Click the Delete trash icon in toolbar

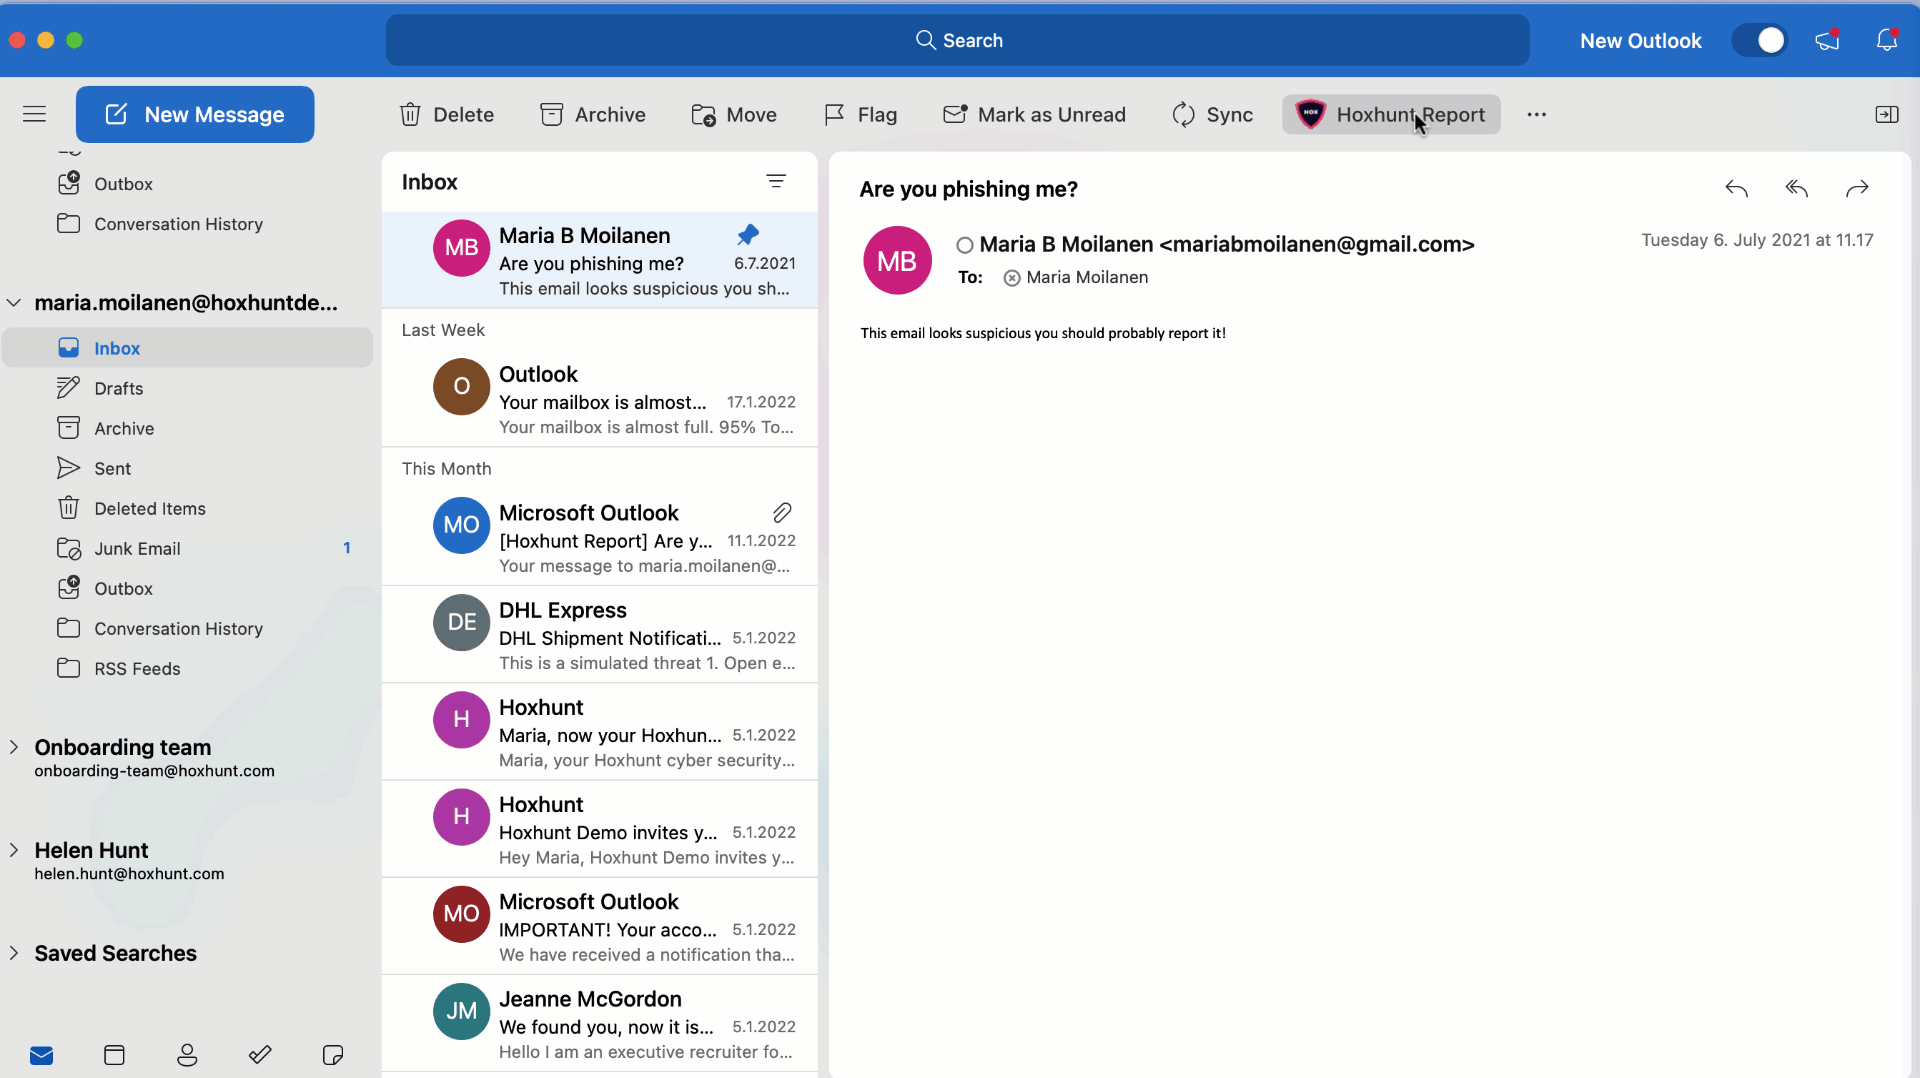(x=410, y=114)
